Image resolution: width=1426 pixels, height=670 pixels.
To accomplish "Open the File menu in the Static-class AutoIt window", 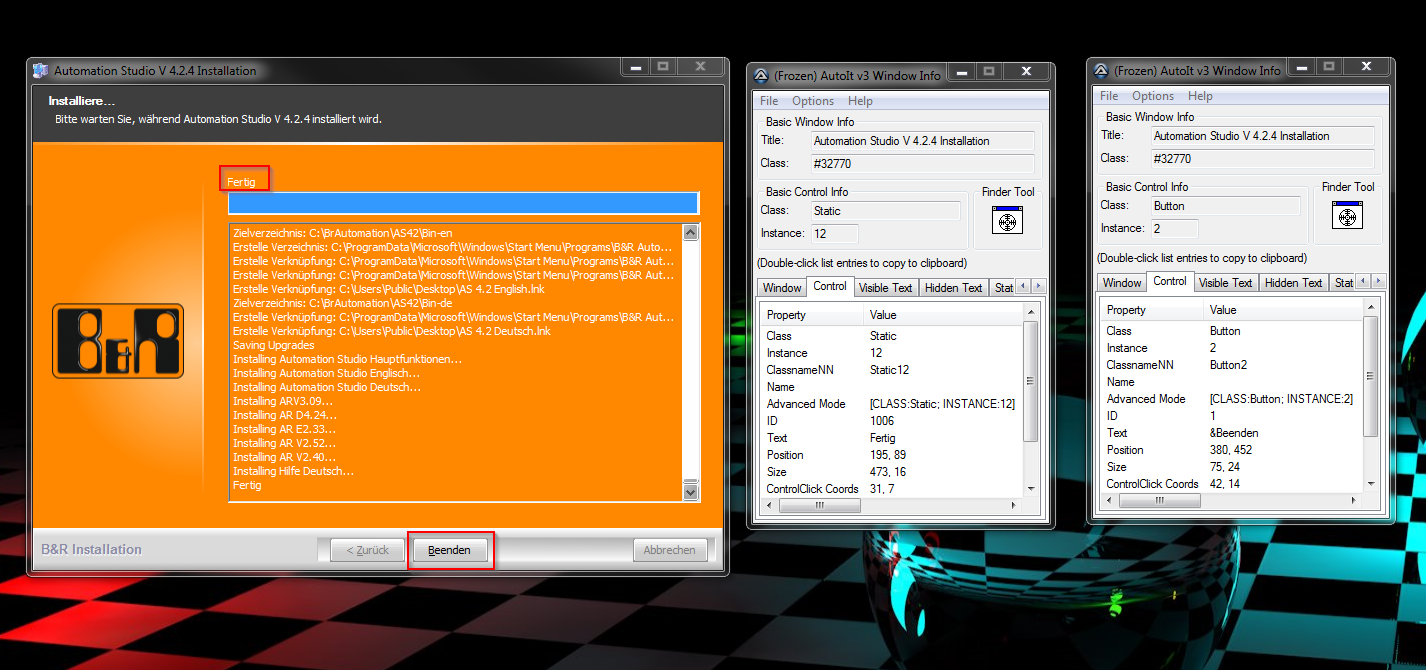I will tap(769, 101).
